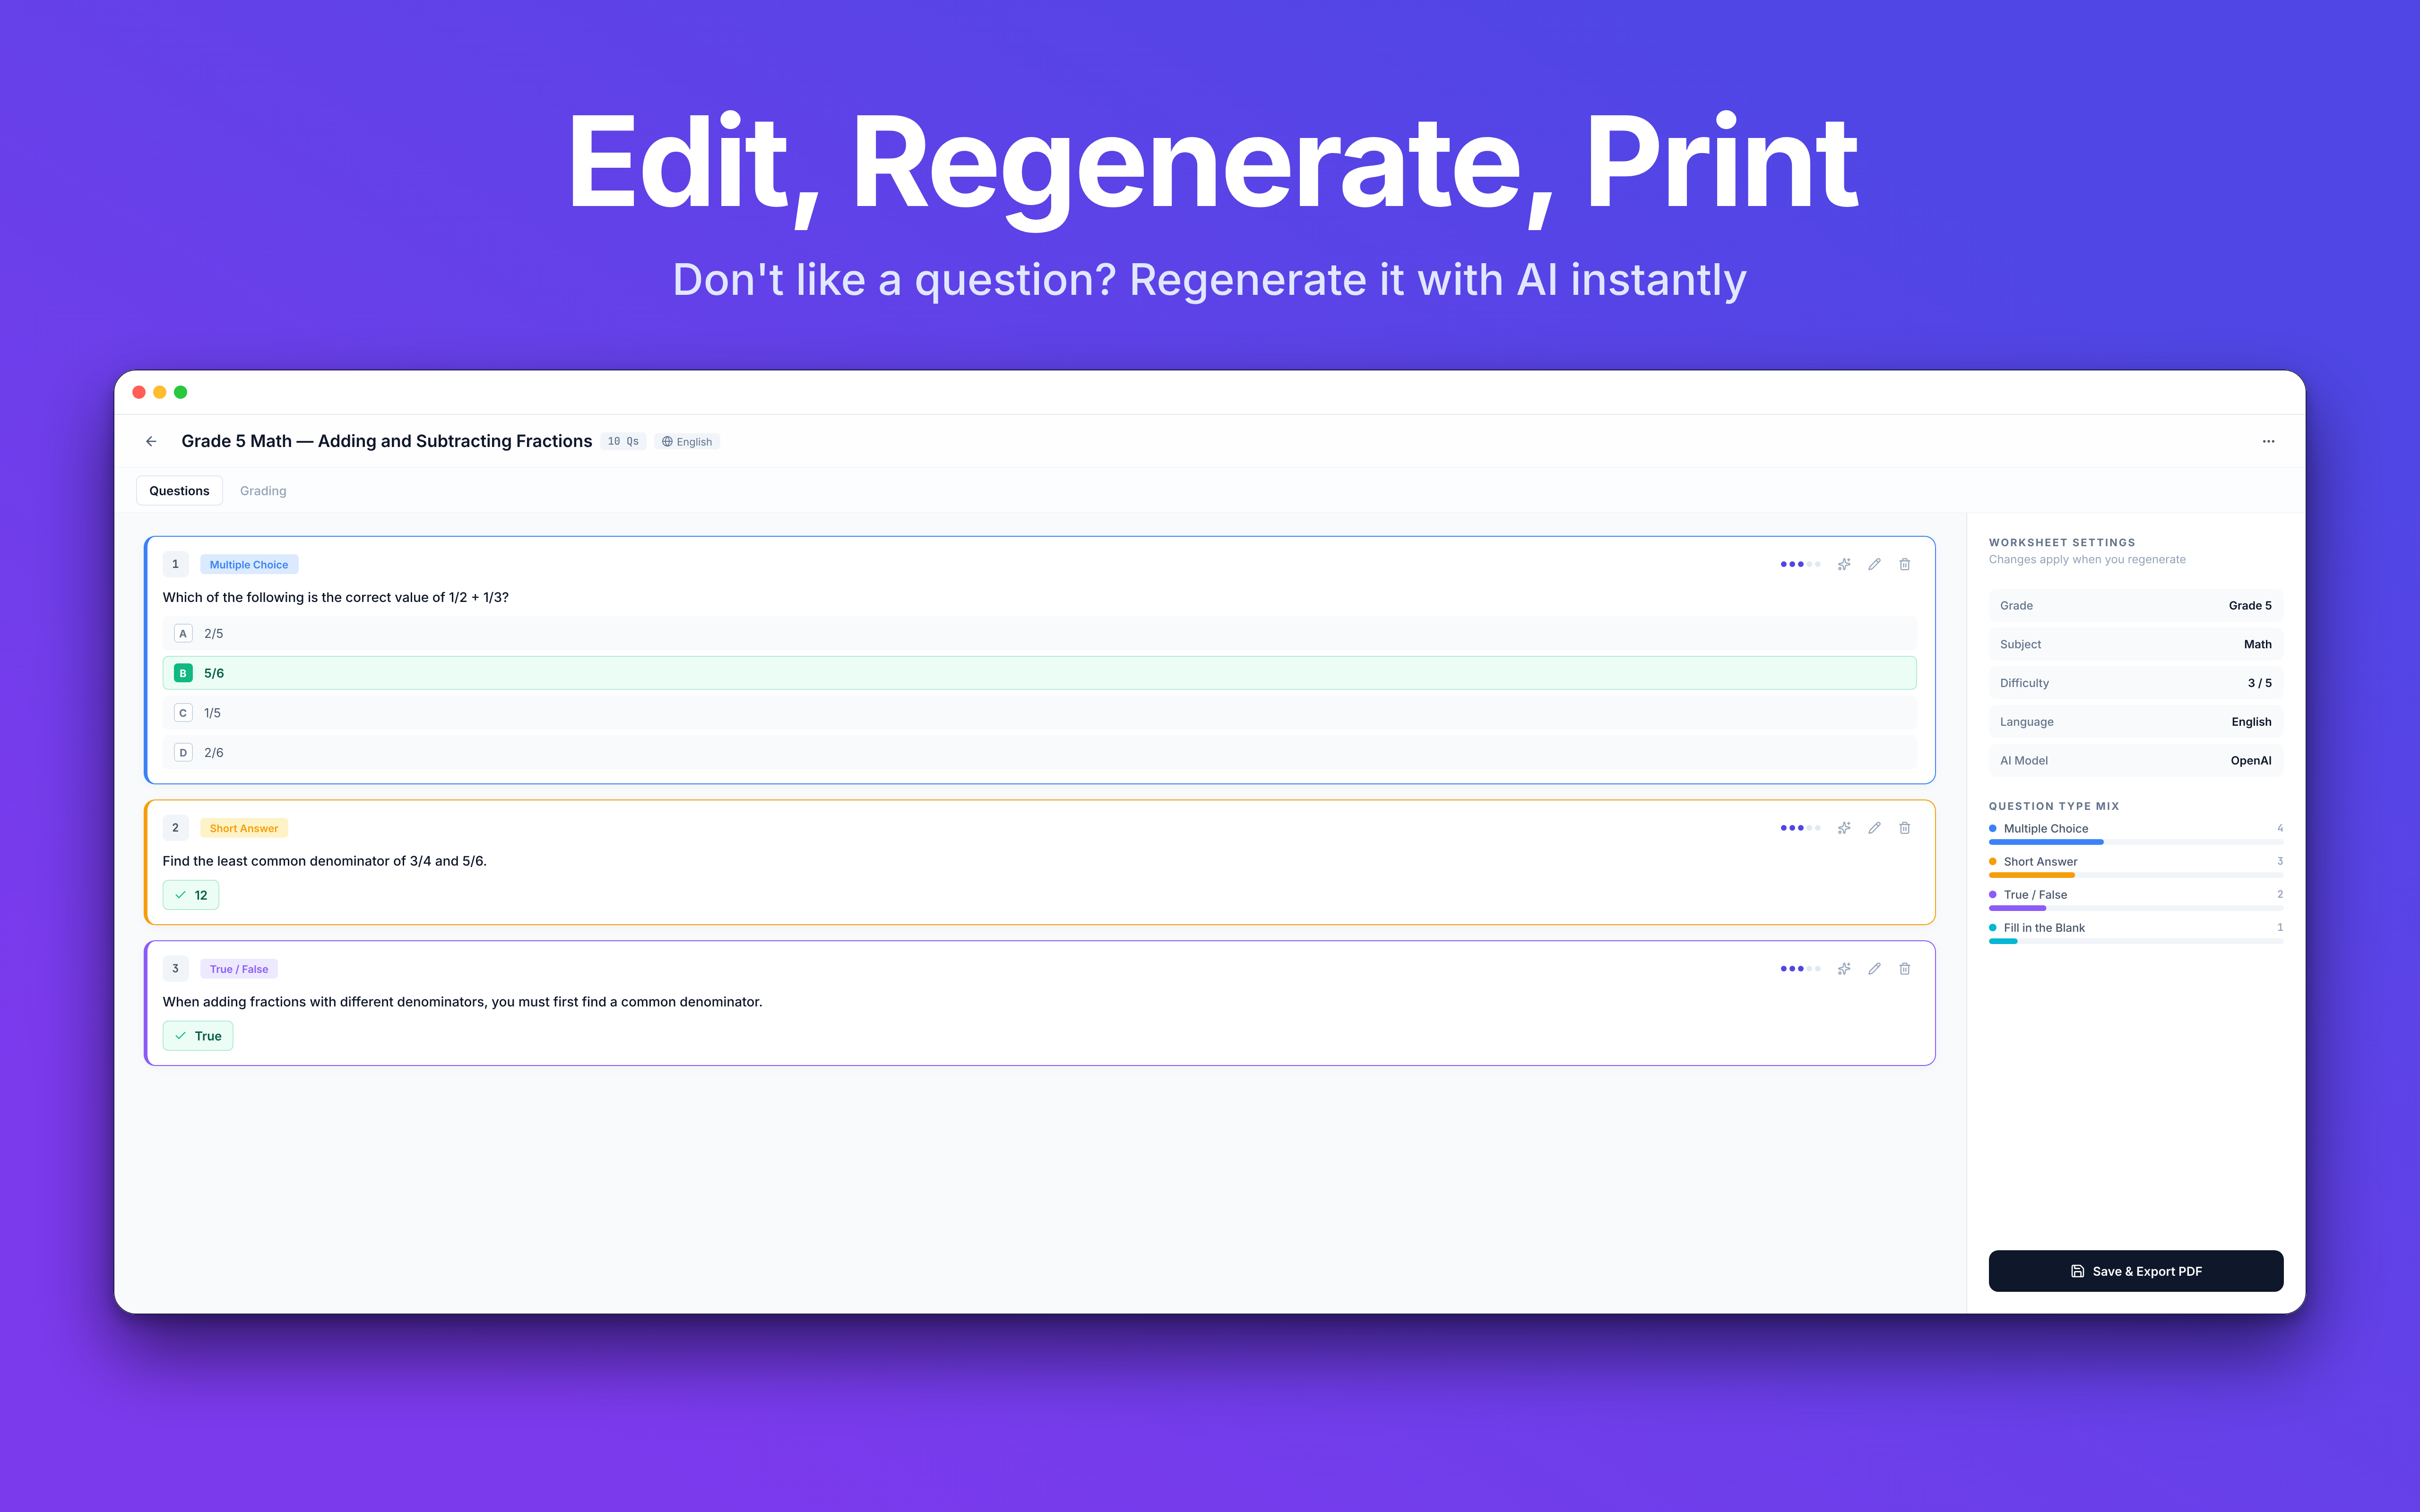This screenshot has height=1512, width=2420.
Task: Click the Short Answer type tag
Action: click(244, 828)
